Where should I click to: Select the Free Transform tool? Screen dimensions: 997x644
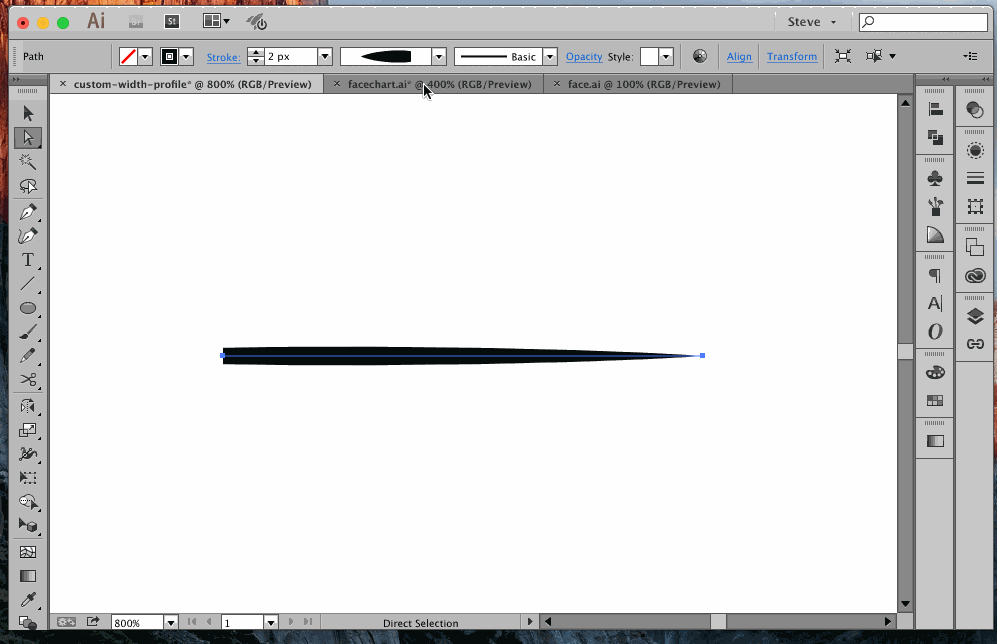pos(28,478)
